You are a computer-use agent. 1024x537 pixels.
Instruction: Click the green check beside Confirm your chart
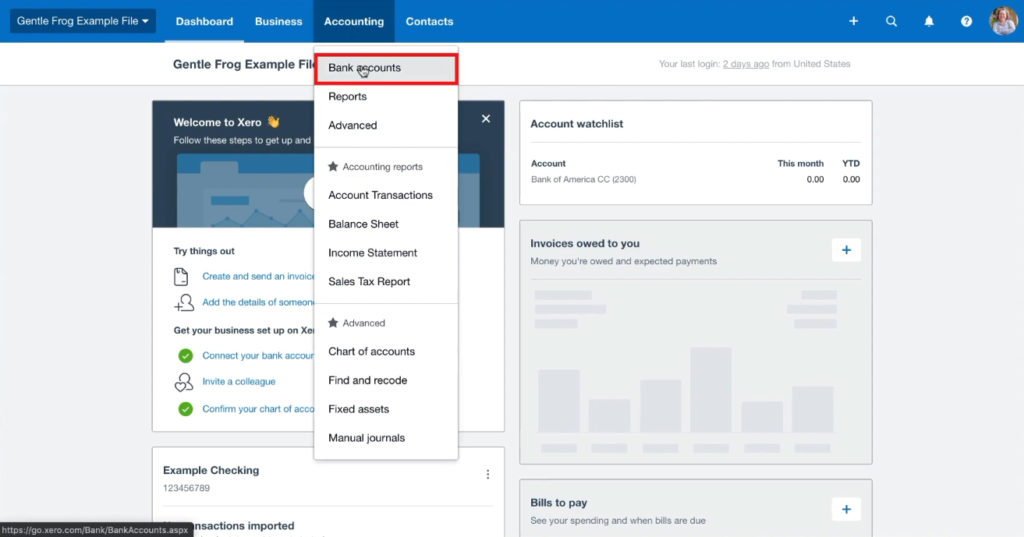185,409
